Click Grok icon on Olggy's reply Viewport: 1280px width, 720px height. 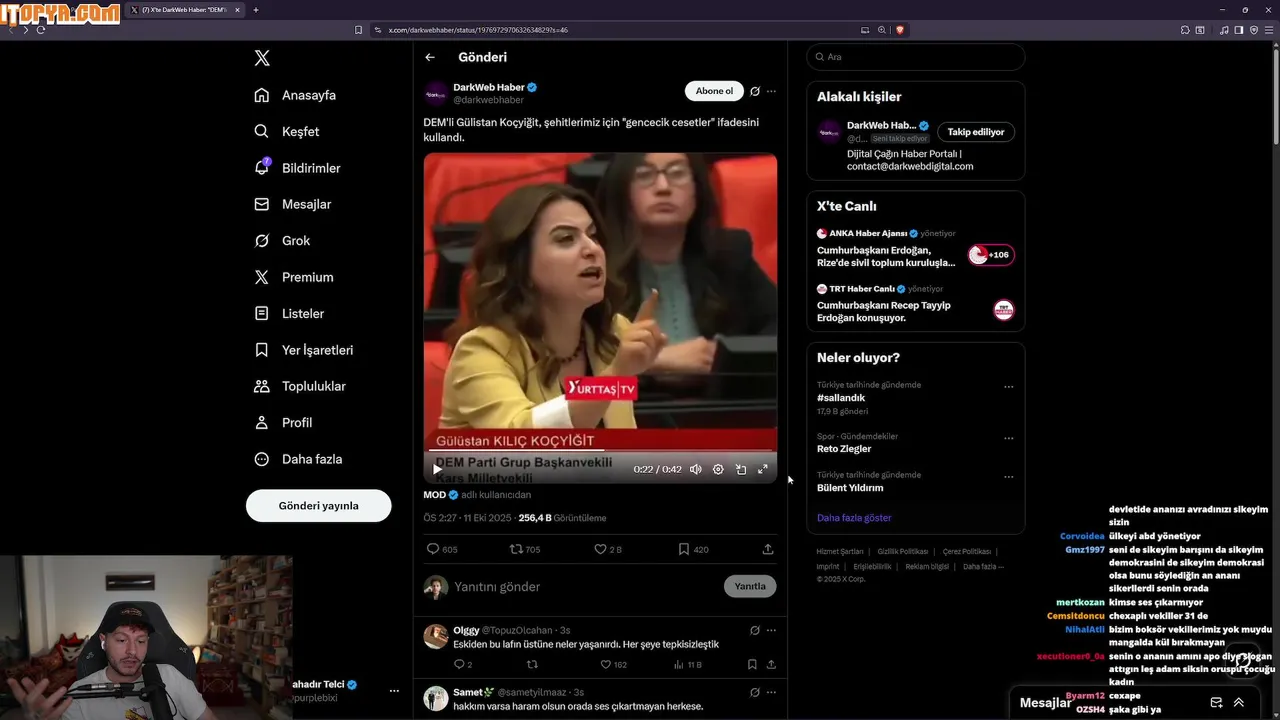755,630
